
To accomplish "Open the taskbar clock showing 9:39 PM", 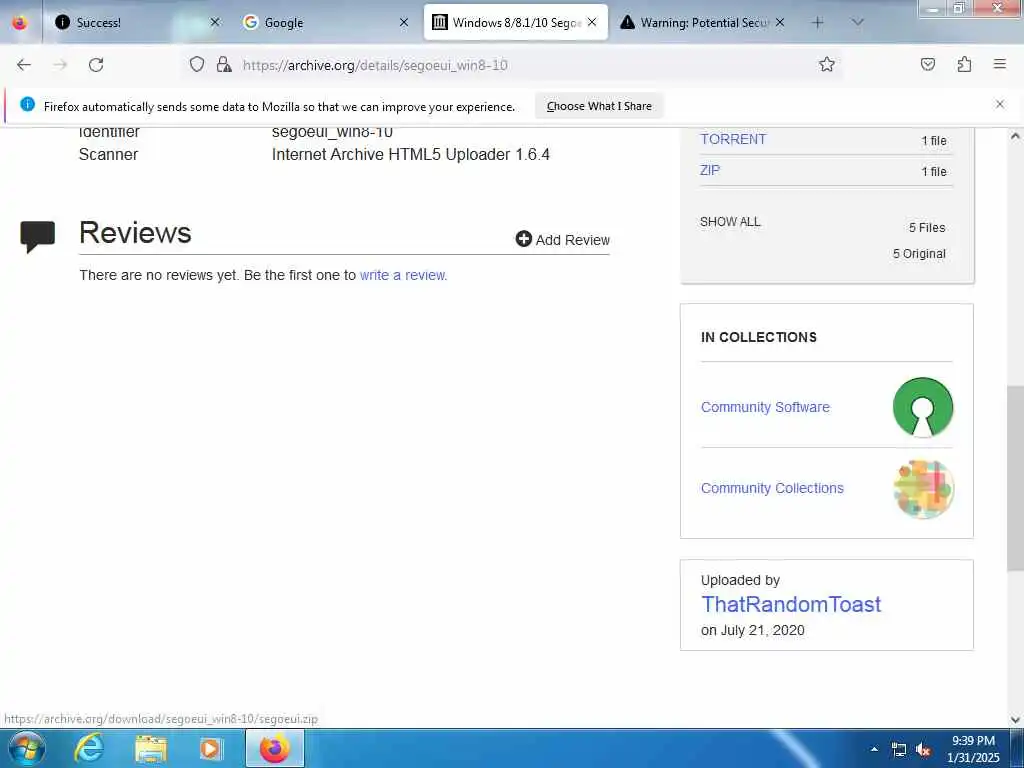I will 973,749.
